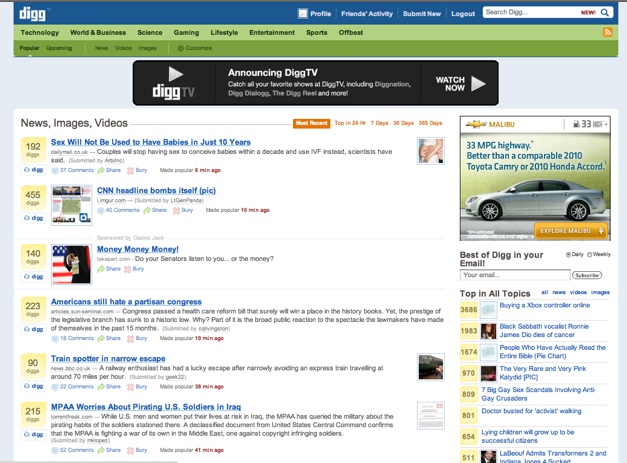This screenshot has width=627, height=463.
Task: Share the Money Money Money story
Action: point(109,269)
